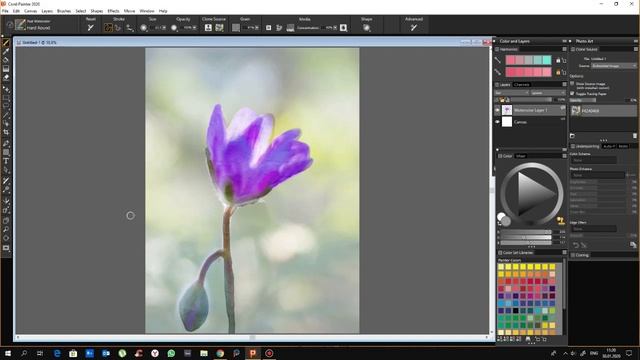Open the clone Source dropdown
Image resolution: width=640 pixels, height=360 pixels.
(614, 66)
